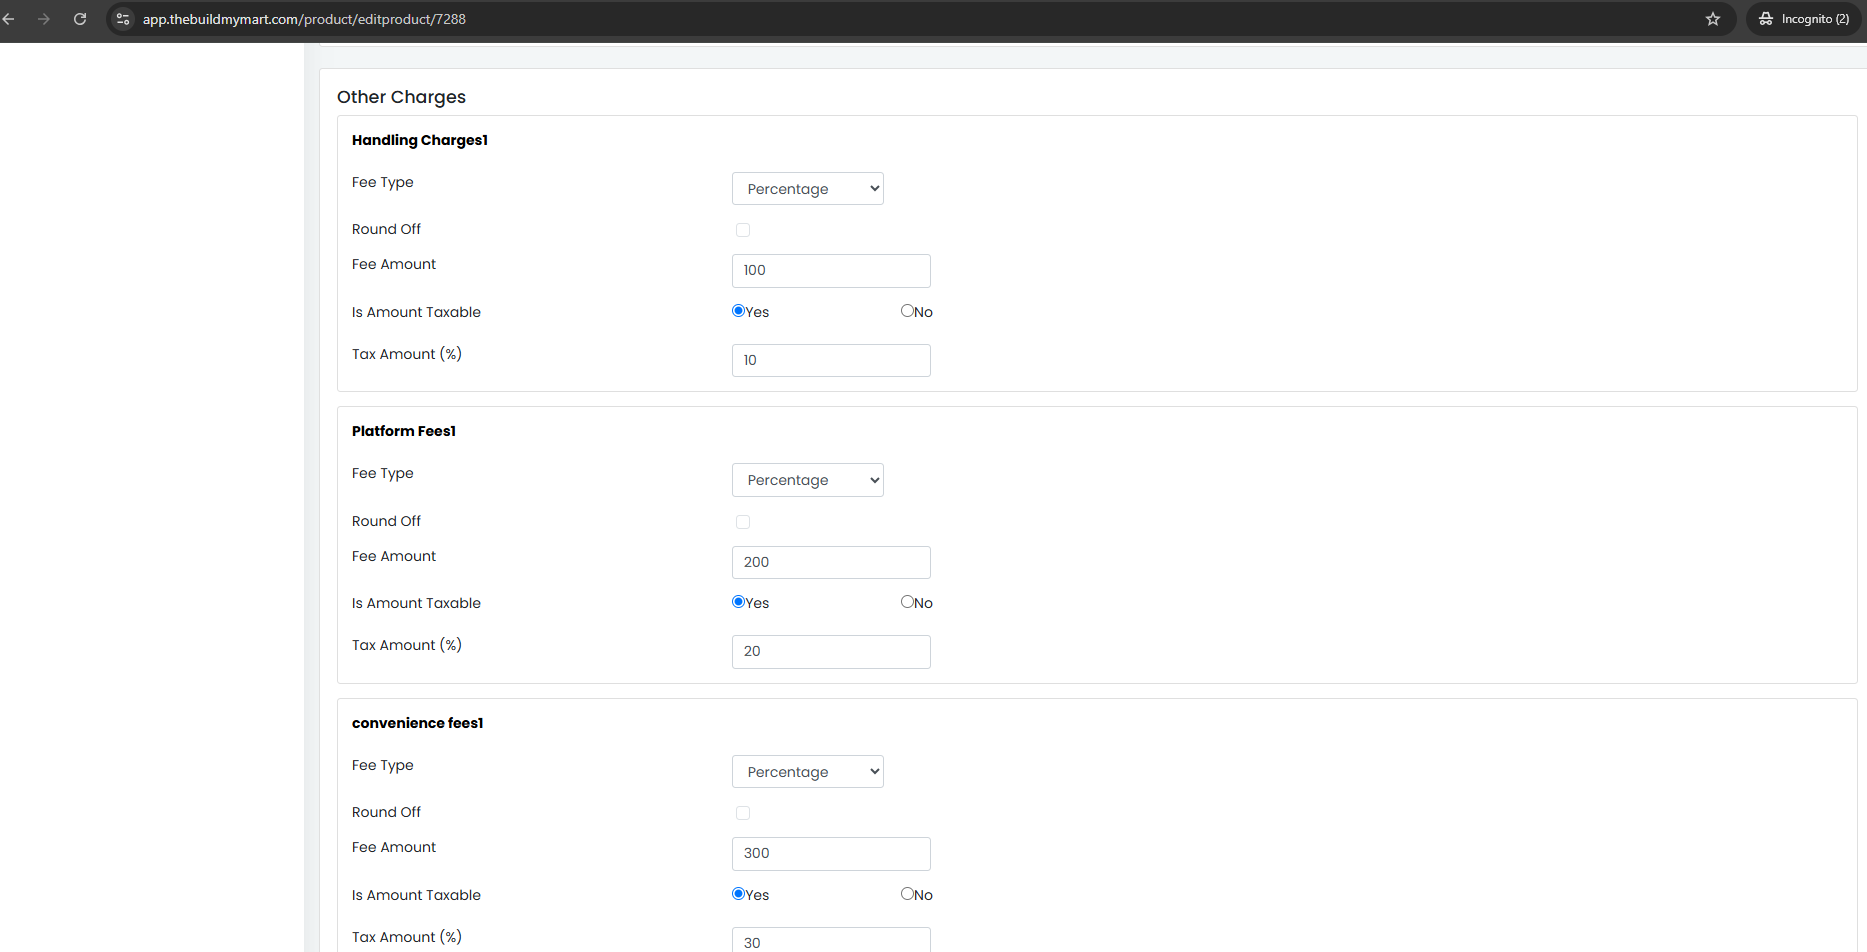Click the browser back arrow
1867x952 pixels.
pyautogui.click(x=9, y=19)
